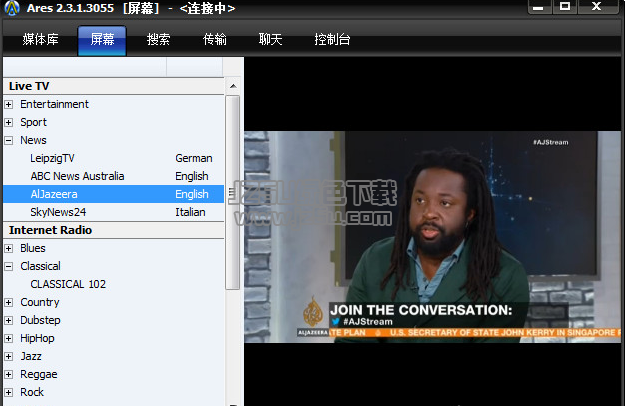Minimize the Ares window
626x406 pixels.
539,7
